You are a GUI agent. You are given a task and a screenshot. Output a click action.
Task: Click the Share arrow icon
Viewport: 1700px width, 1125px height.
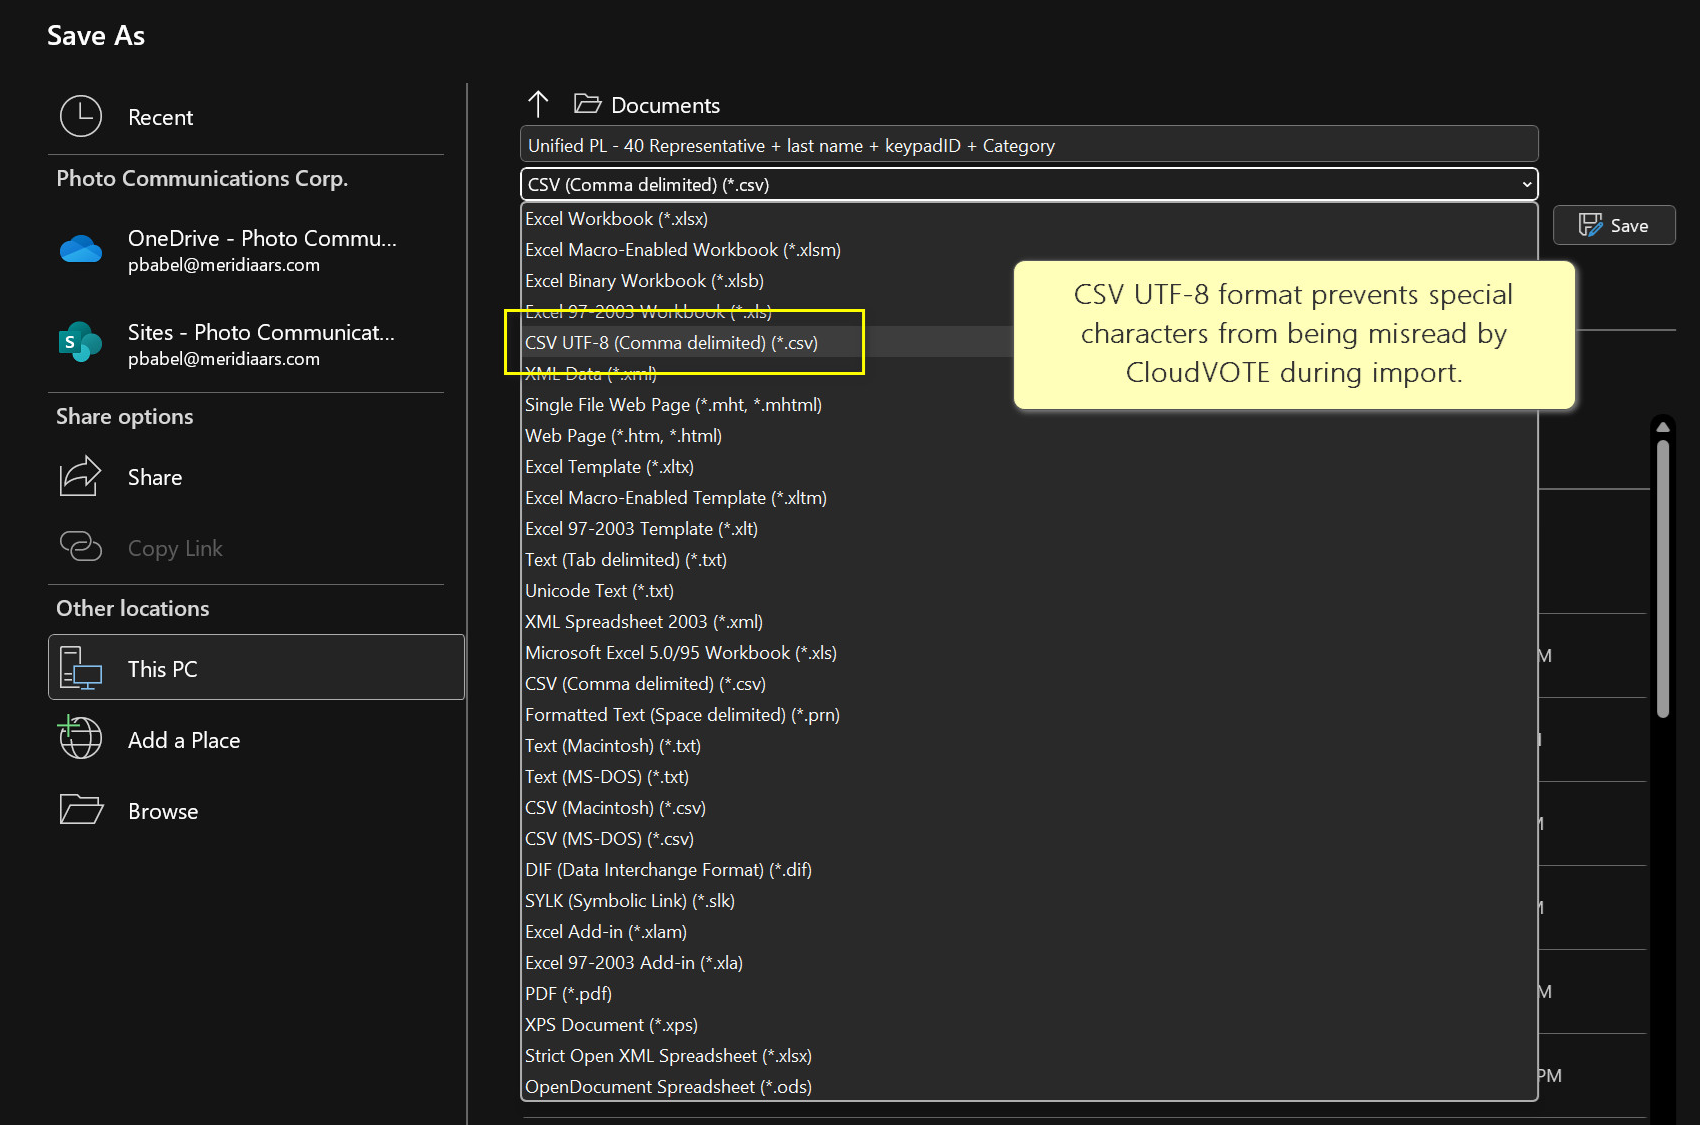(81, 476)
